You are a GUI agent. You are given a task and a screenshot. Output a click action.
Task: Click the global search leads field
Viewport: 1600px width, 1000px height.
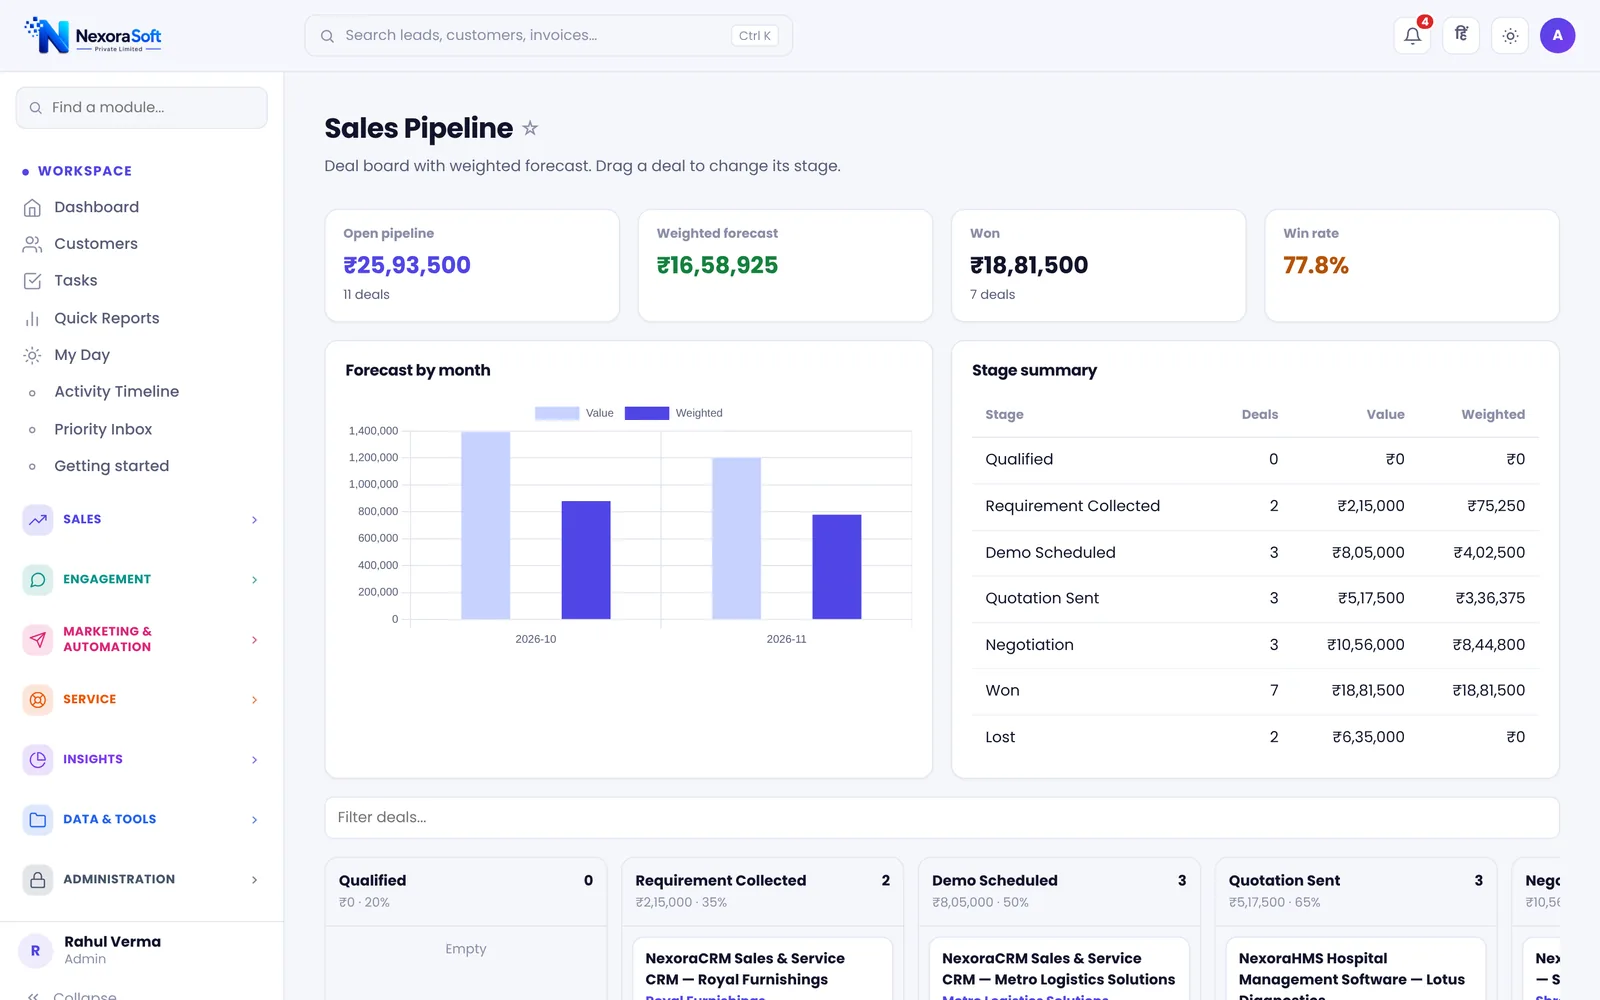(x=548, y=36)
